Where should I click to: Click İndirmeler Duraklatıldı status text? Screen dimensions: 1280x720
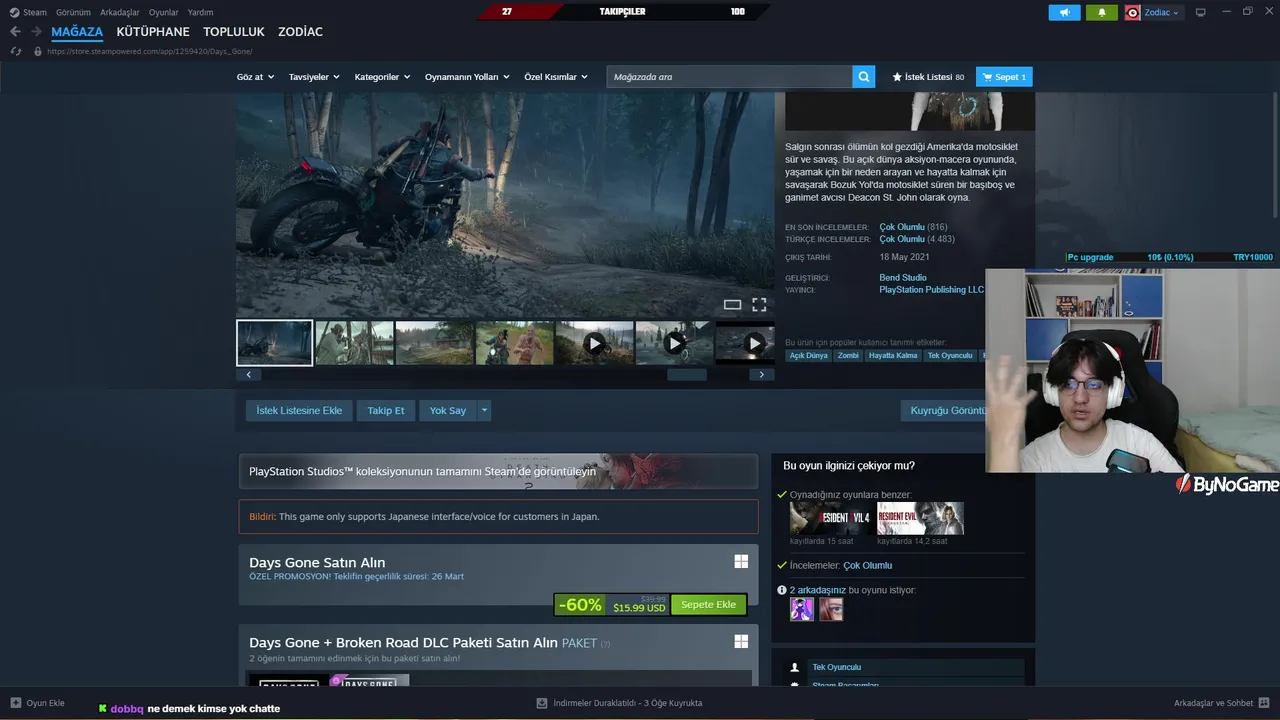click(628, 703)
